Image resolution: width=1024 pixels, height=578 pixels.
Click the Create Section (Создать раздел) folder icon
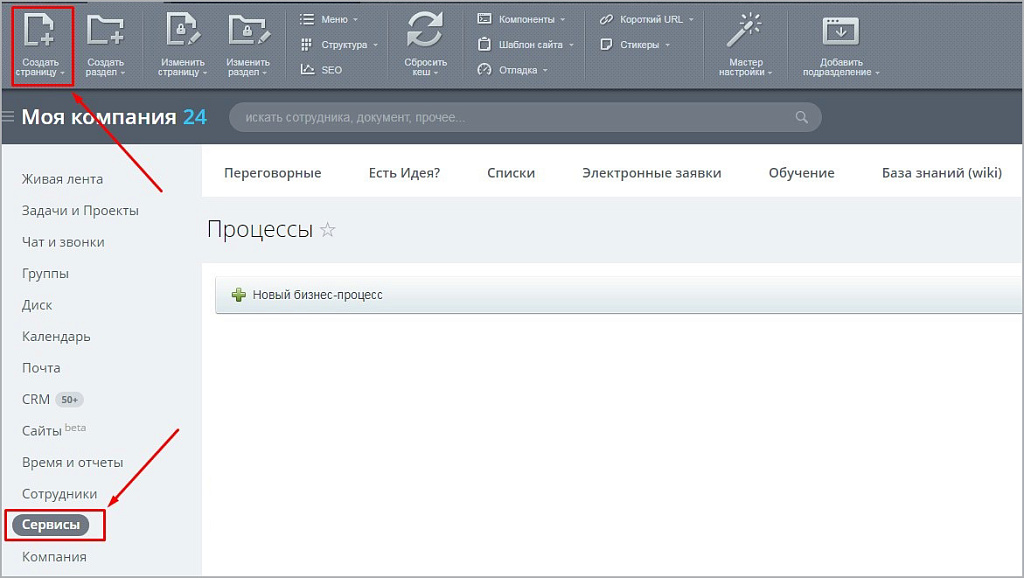tap(105, 32)
